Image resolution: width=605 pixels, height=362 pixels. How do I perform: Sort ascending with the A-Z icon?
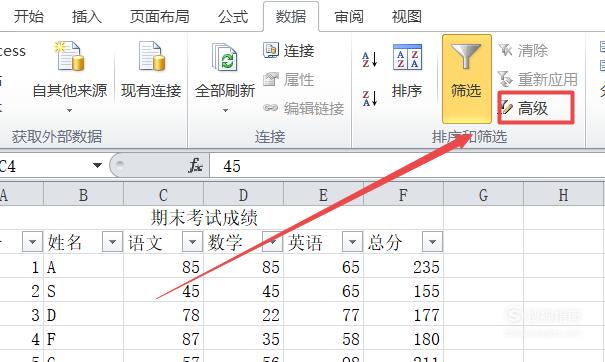(370, 59)
